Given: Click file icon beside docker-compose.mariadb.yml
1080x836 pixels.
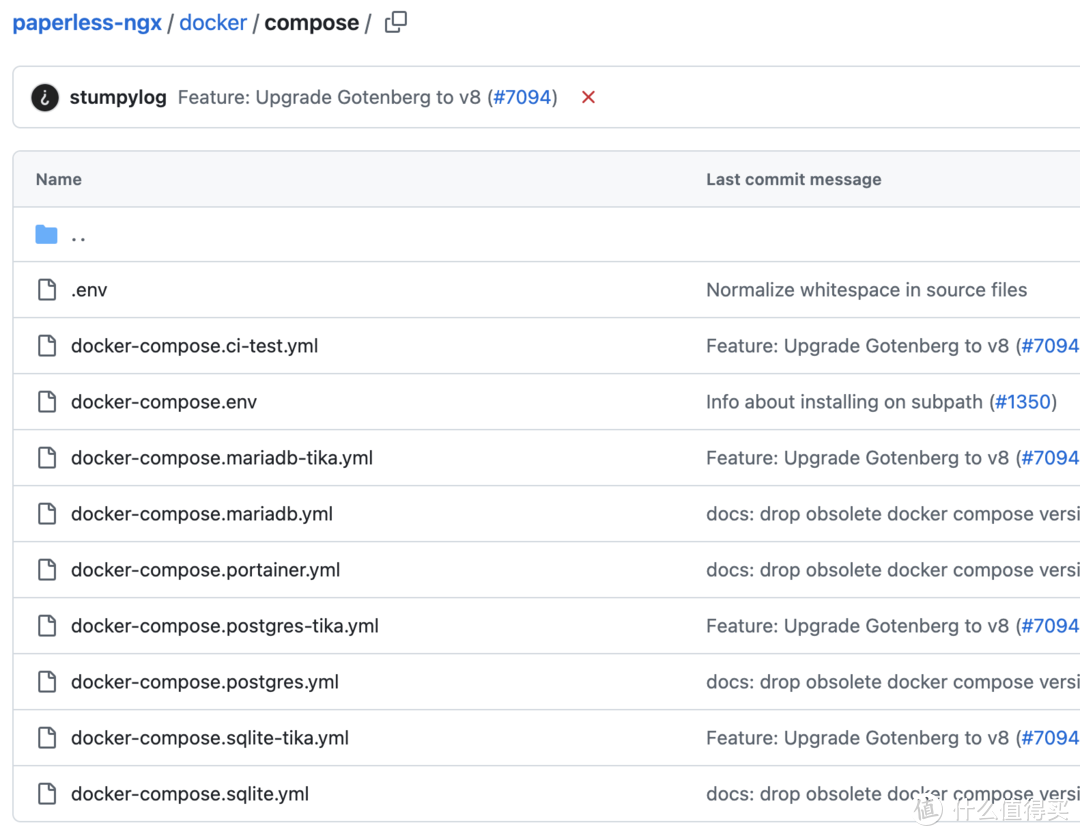Looking at the screenshot, I should click(x=46, y=514).
